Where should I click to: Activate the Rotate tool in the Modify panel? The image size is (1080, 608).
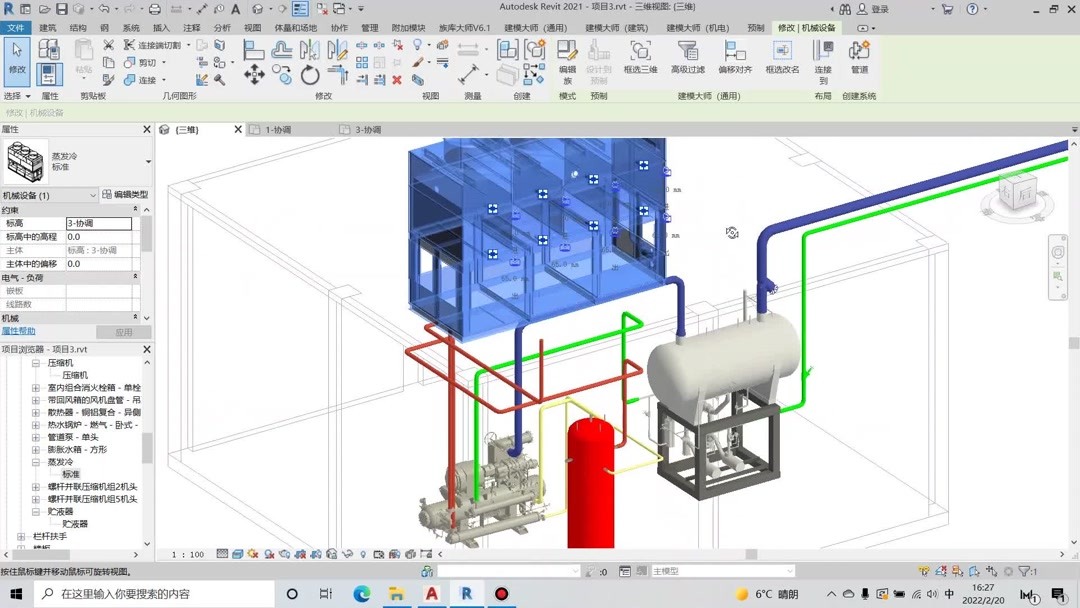pos(309,76)
